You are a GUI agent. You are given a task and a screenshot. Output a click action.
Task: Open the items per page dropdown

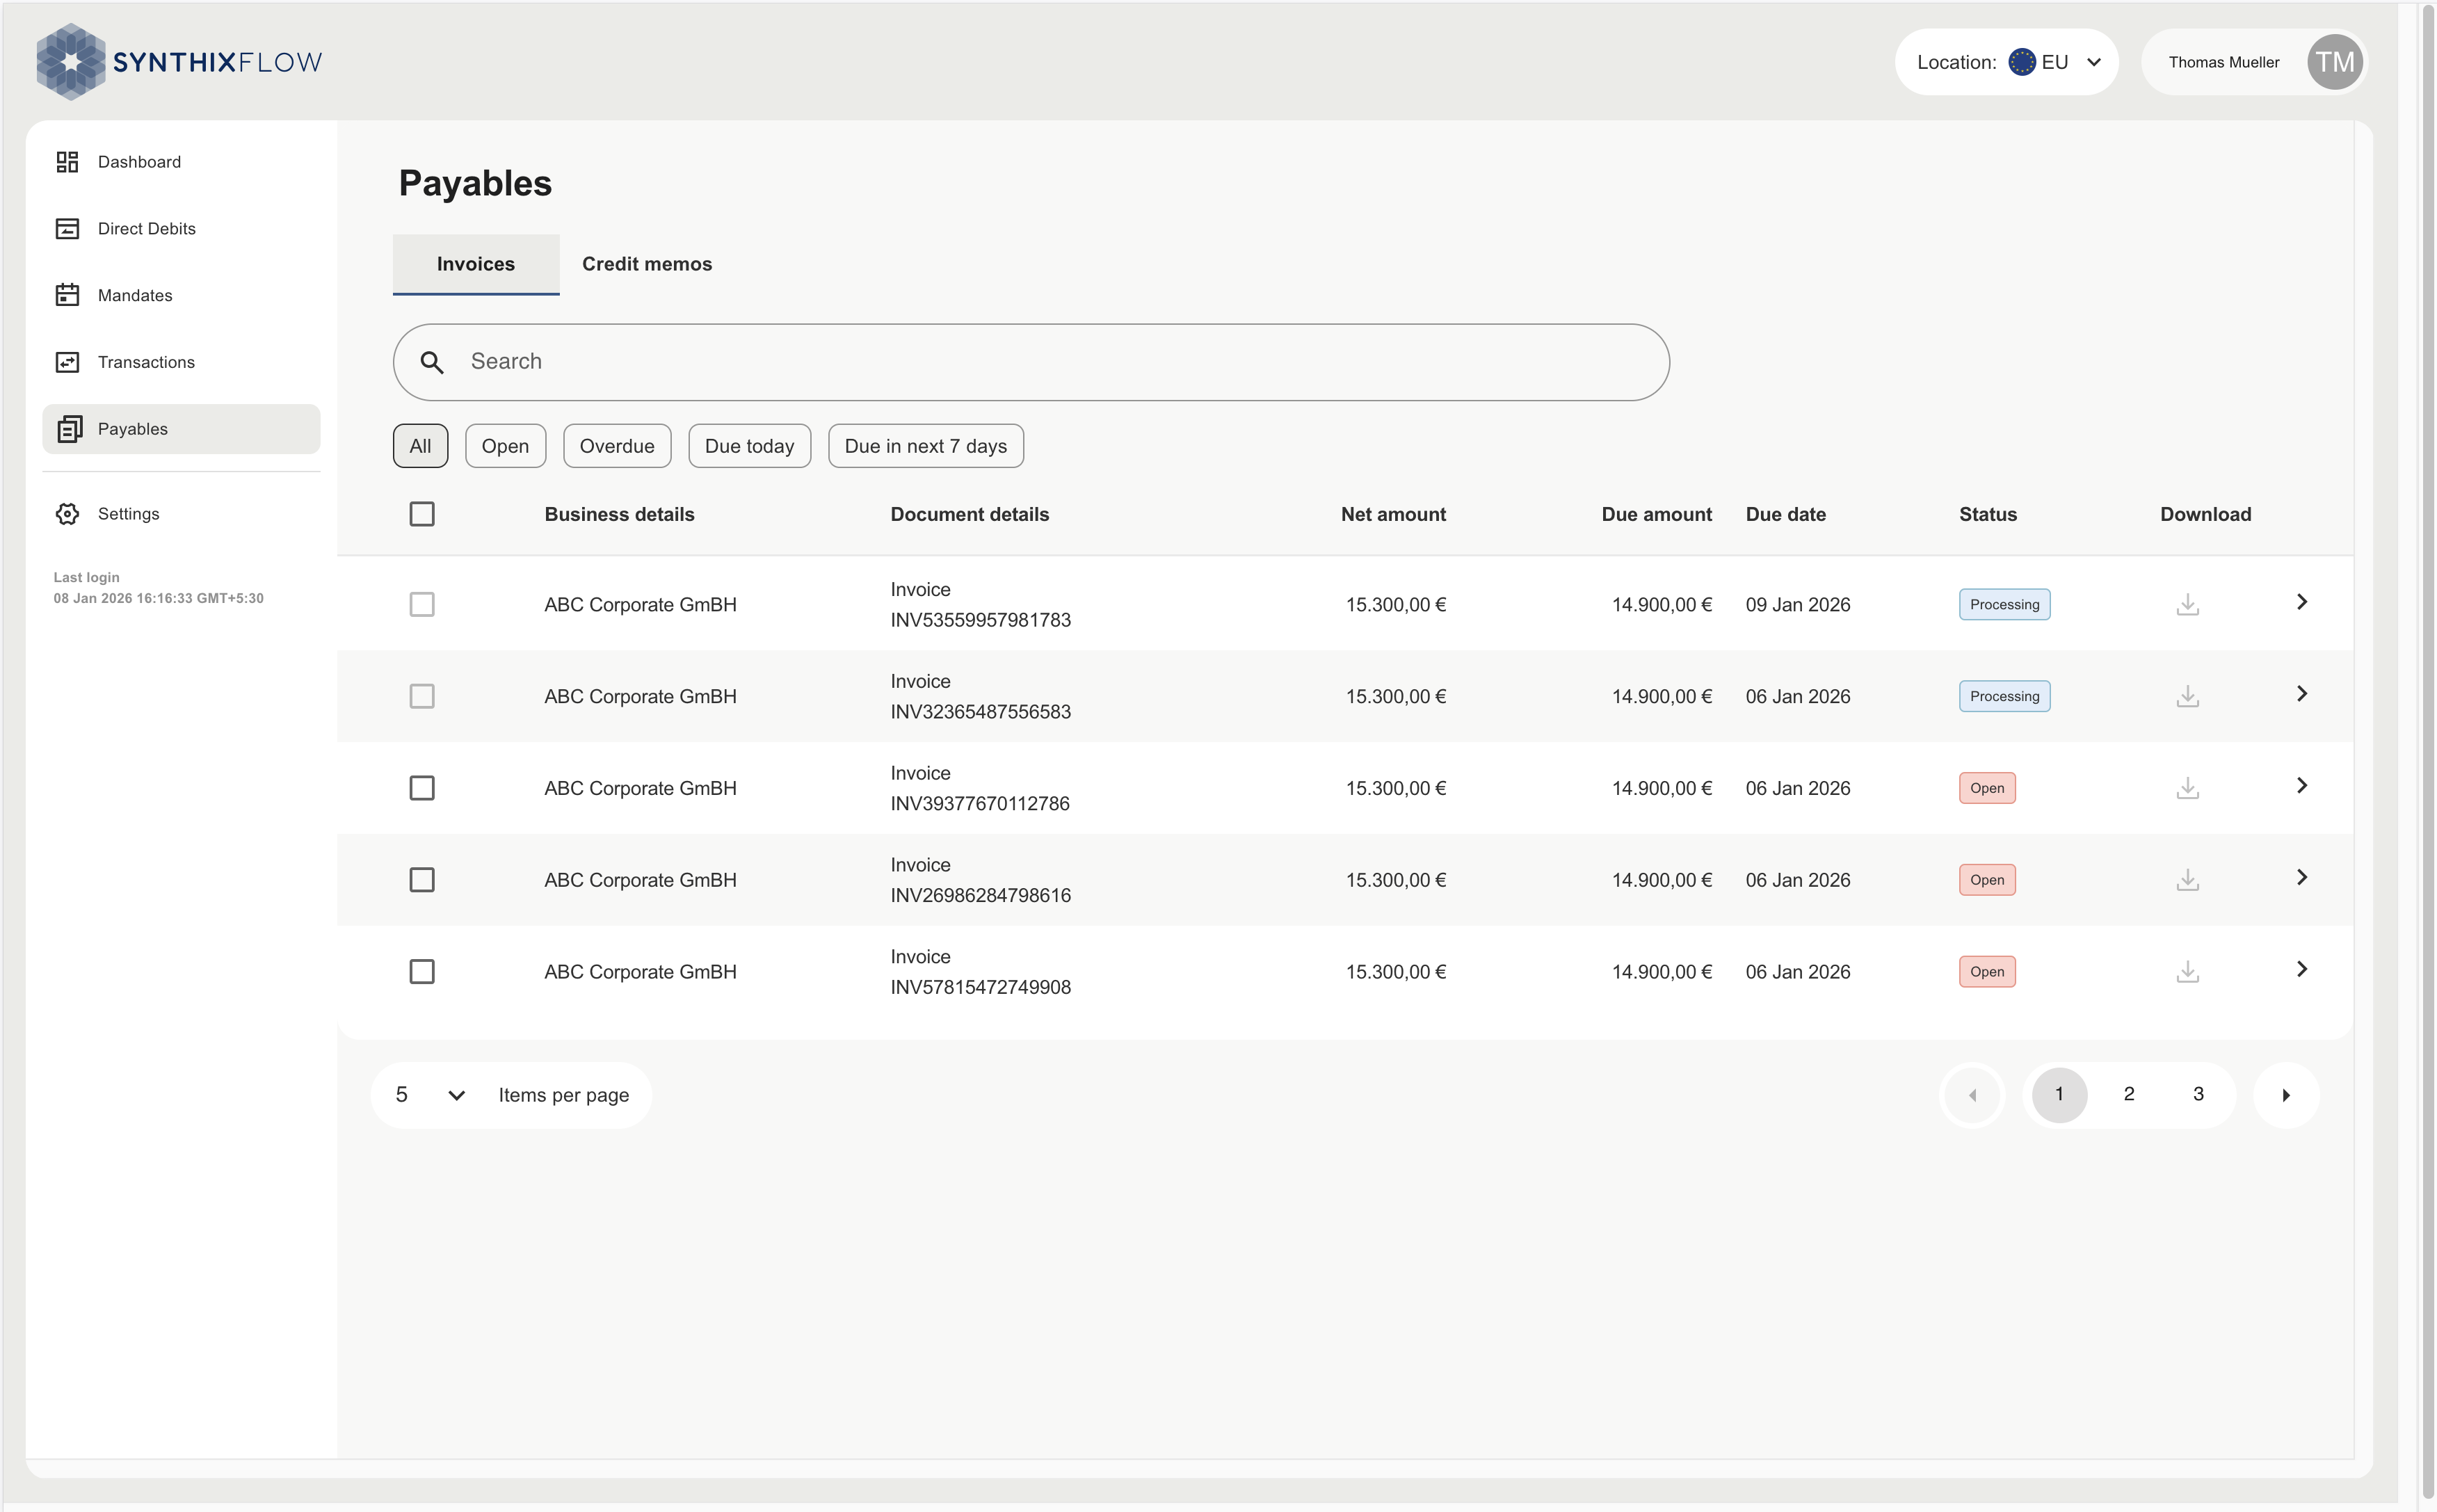[431, 1095]
